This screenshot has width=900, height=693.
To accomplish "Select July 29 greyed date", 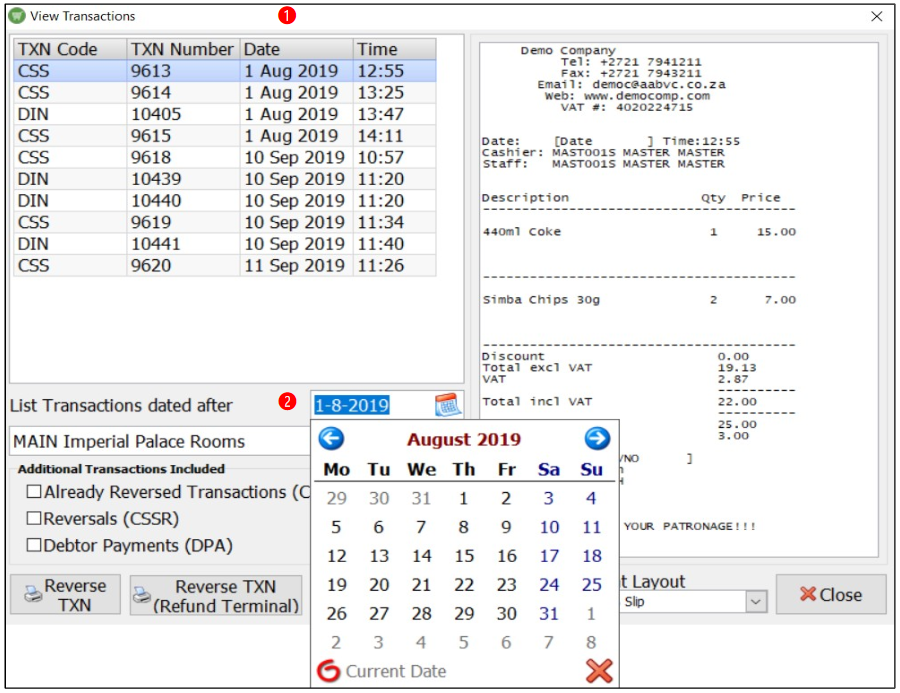I will 336,498.
